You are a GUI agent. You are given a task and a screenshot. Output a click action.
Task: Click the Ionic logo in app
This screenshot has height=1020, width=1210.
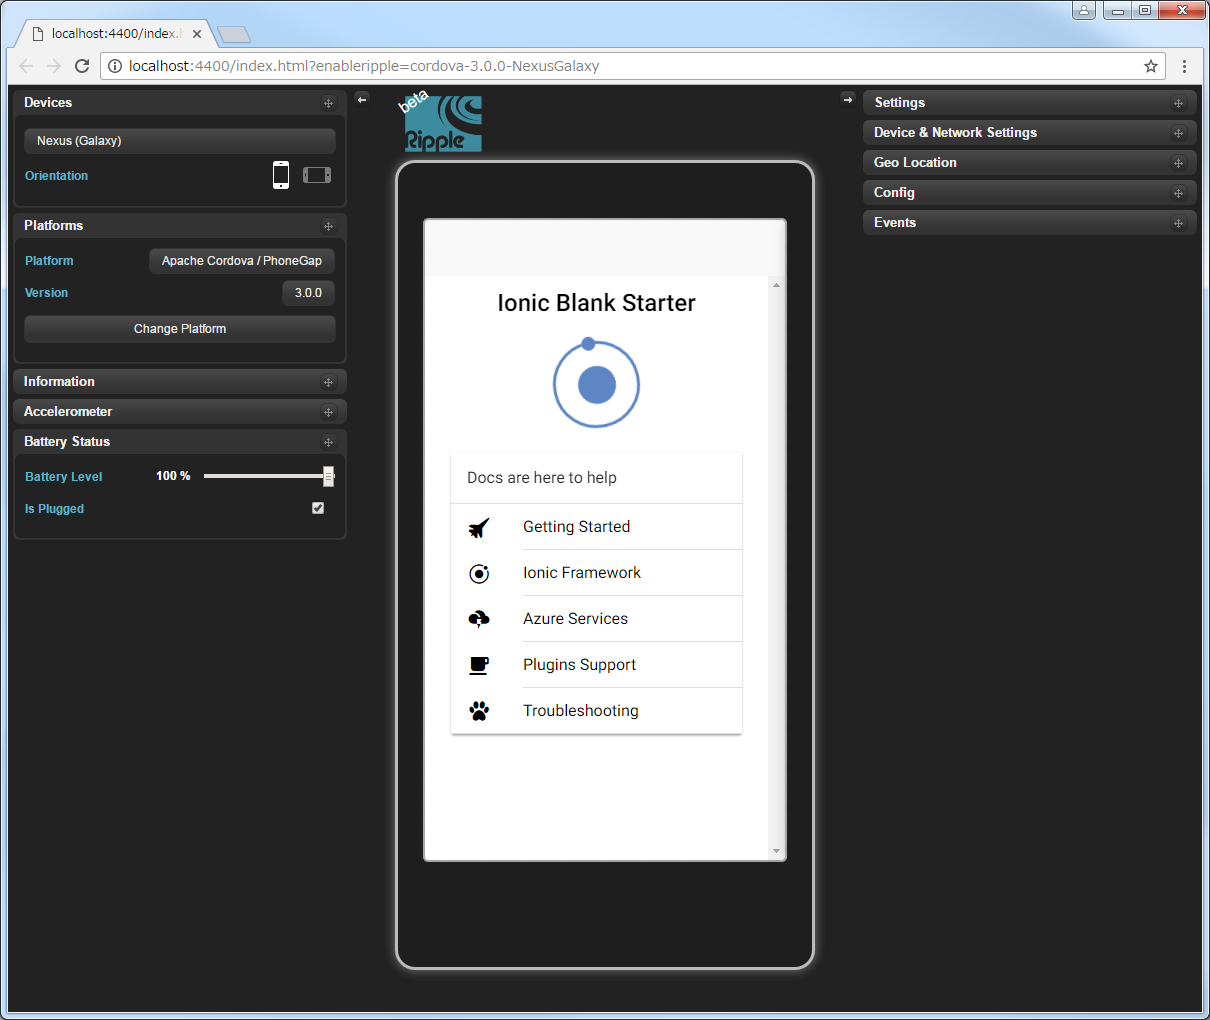point(596,383)
